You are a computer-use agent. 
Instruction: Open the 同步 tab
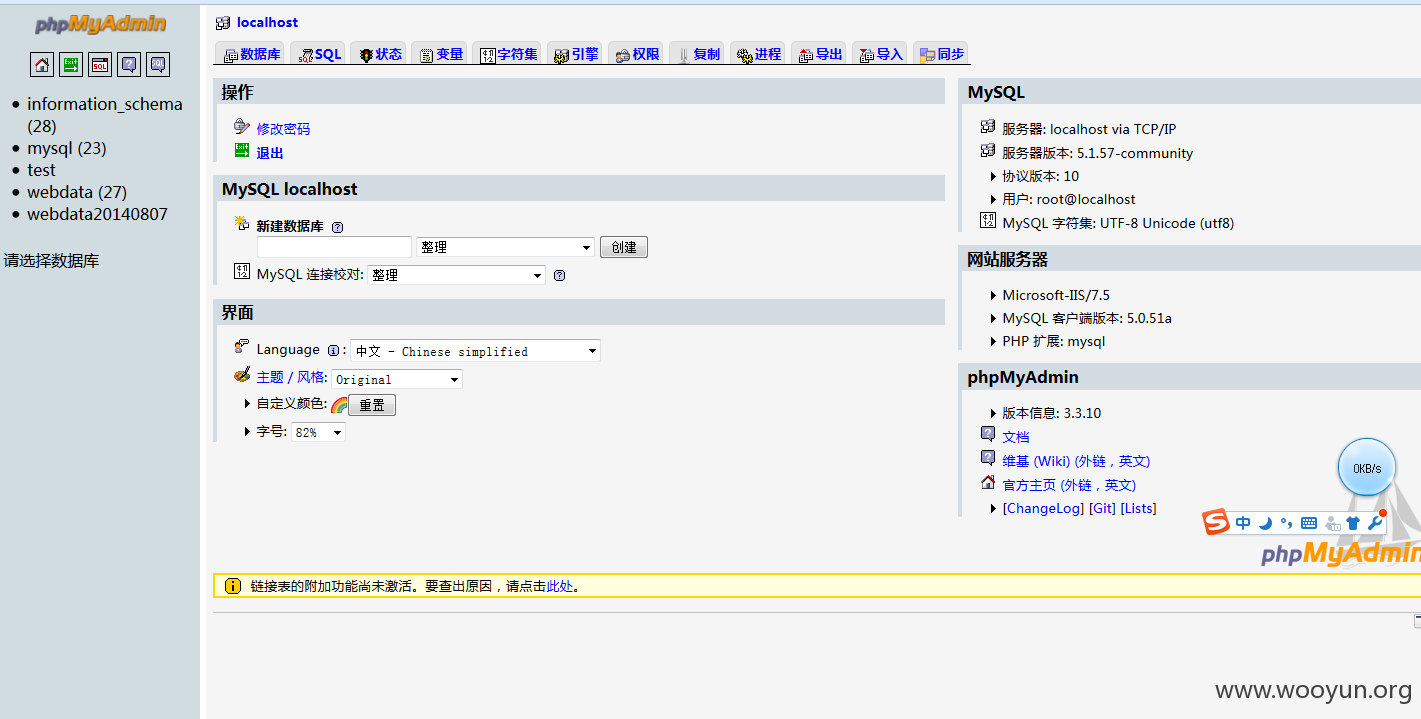[941, 54]
